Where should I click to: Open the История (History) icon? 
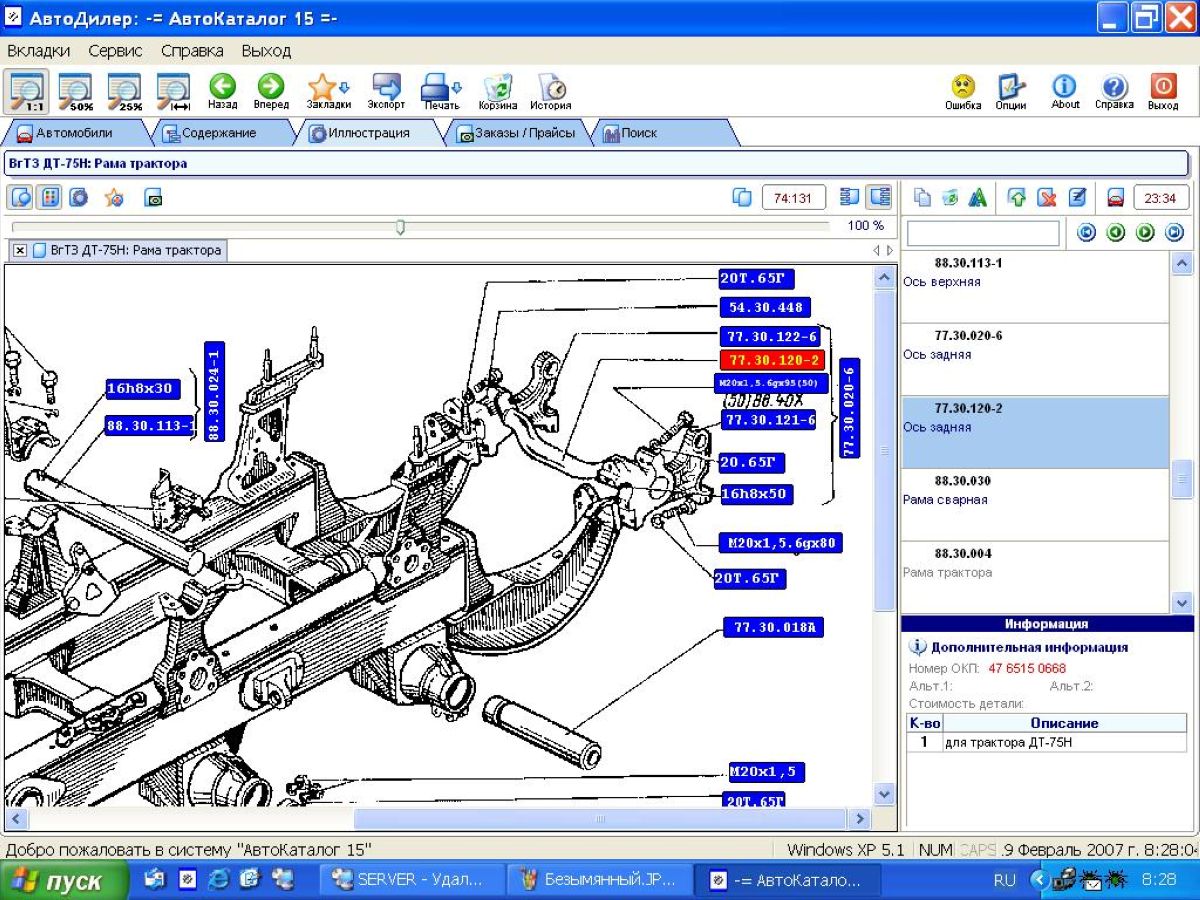(x=550, y=88)
